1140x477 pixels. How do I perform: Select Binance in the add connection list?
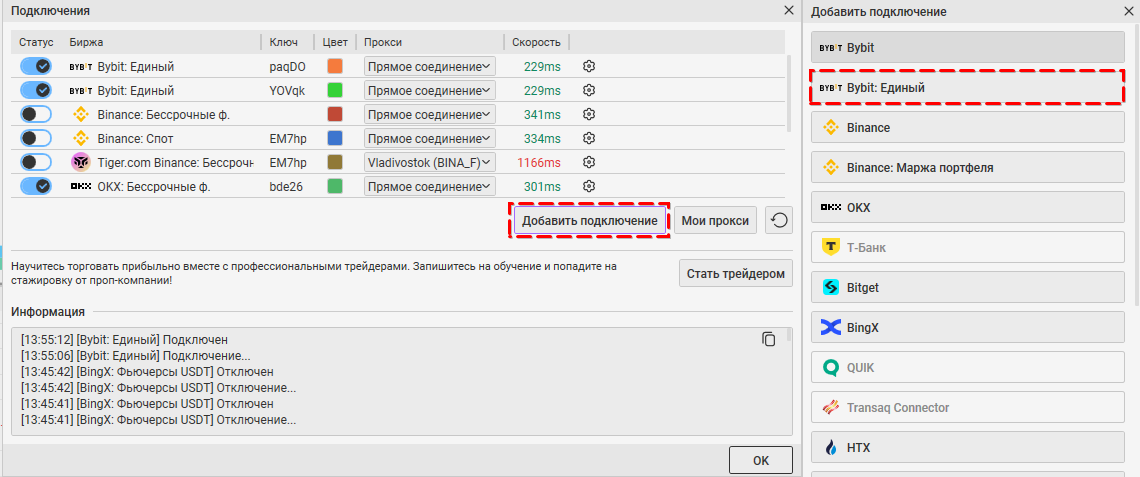point(968,127)
